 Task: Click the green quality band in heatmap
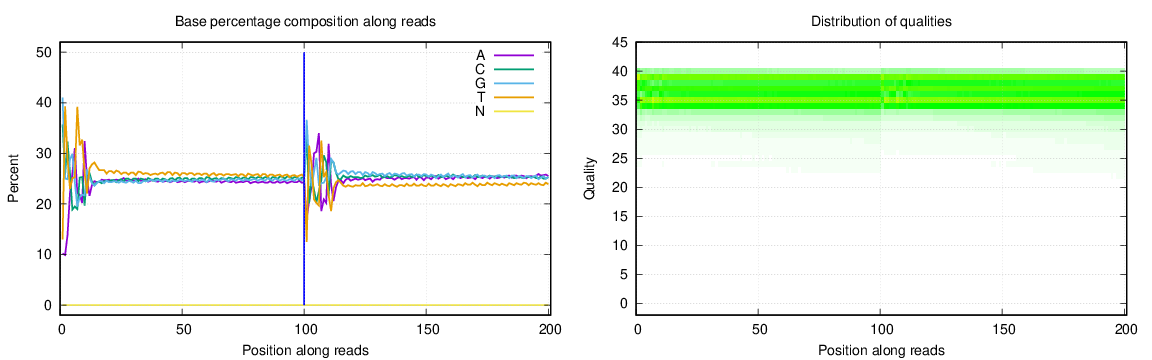click(882, 91)
